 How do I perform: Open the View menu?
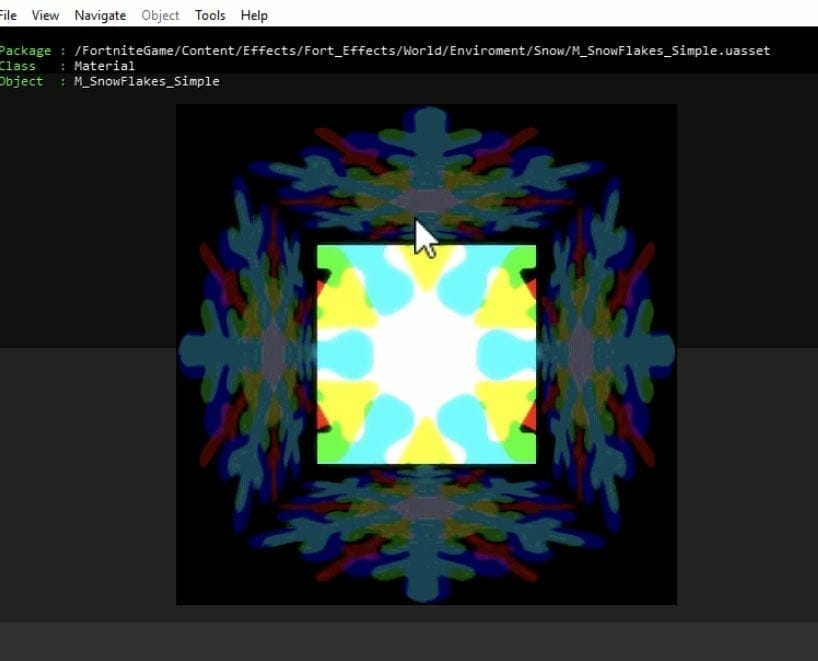click(45, 15)
